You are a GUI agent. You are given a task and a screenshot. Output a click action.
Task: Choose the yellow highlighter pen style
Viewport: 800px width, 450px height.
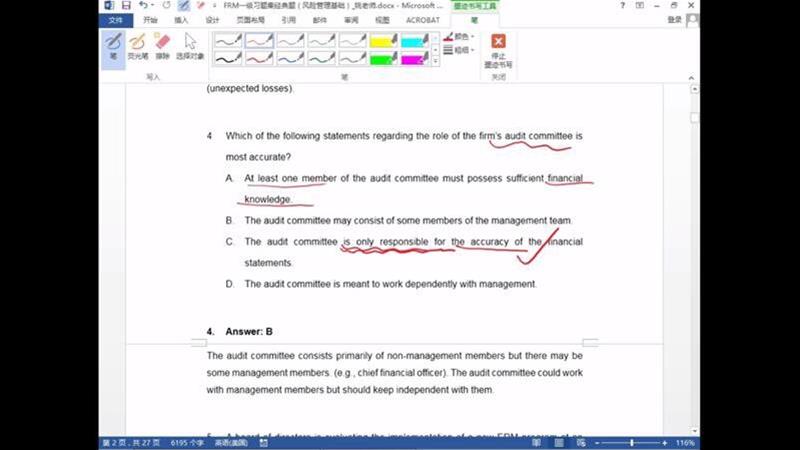[x=384, y=41]
